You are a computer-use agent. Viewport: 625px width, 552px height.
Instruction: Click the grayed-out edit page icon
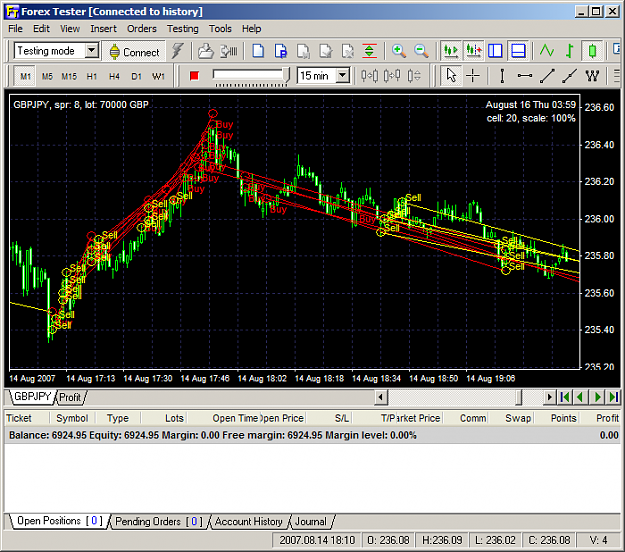pos(326,51)
